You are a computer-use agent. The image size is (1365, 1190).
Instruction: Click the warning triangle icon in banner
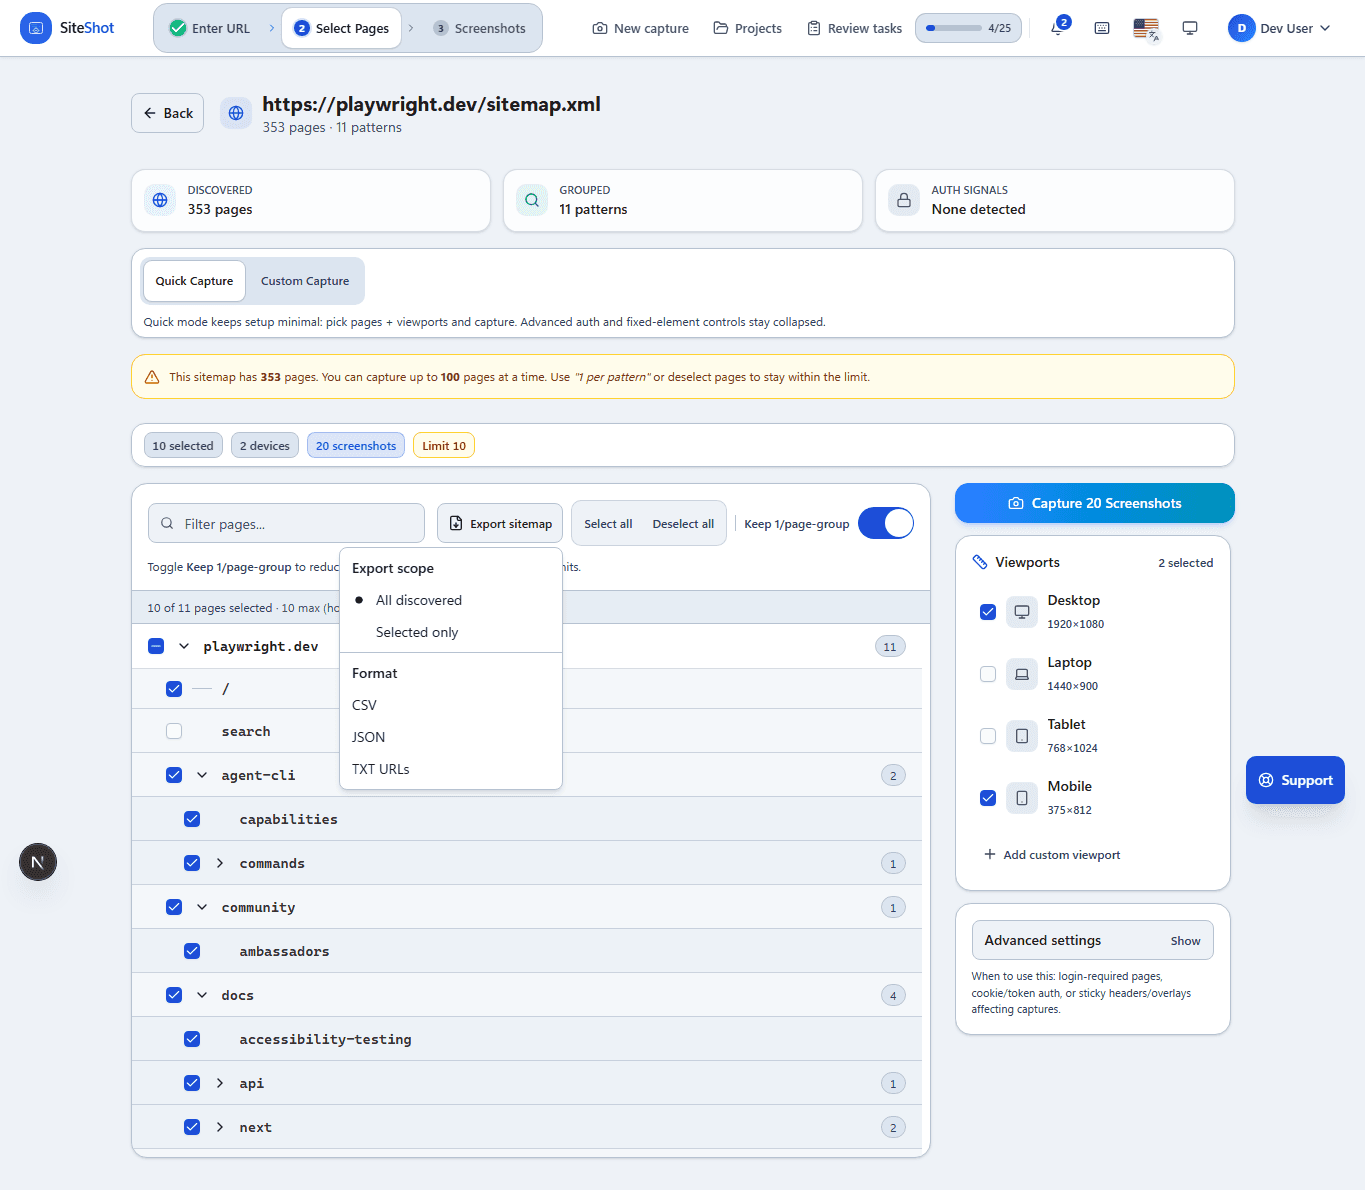coord(152,377)
